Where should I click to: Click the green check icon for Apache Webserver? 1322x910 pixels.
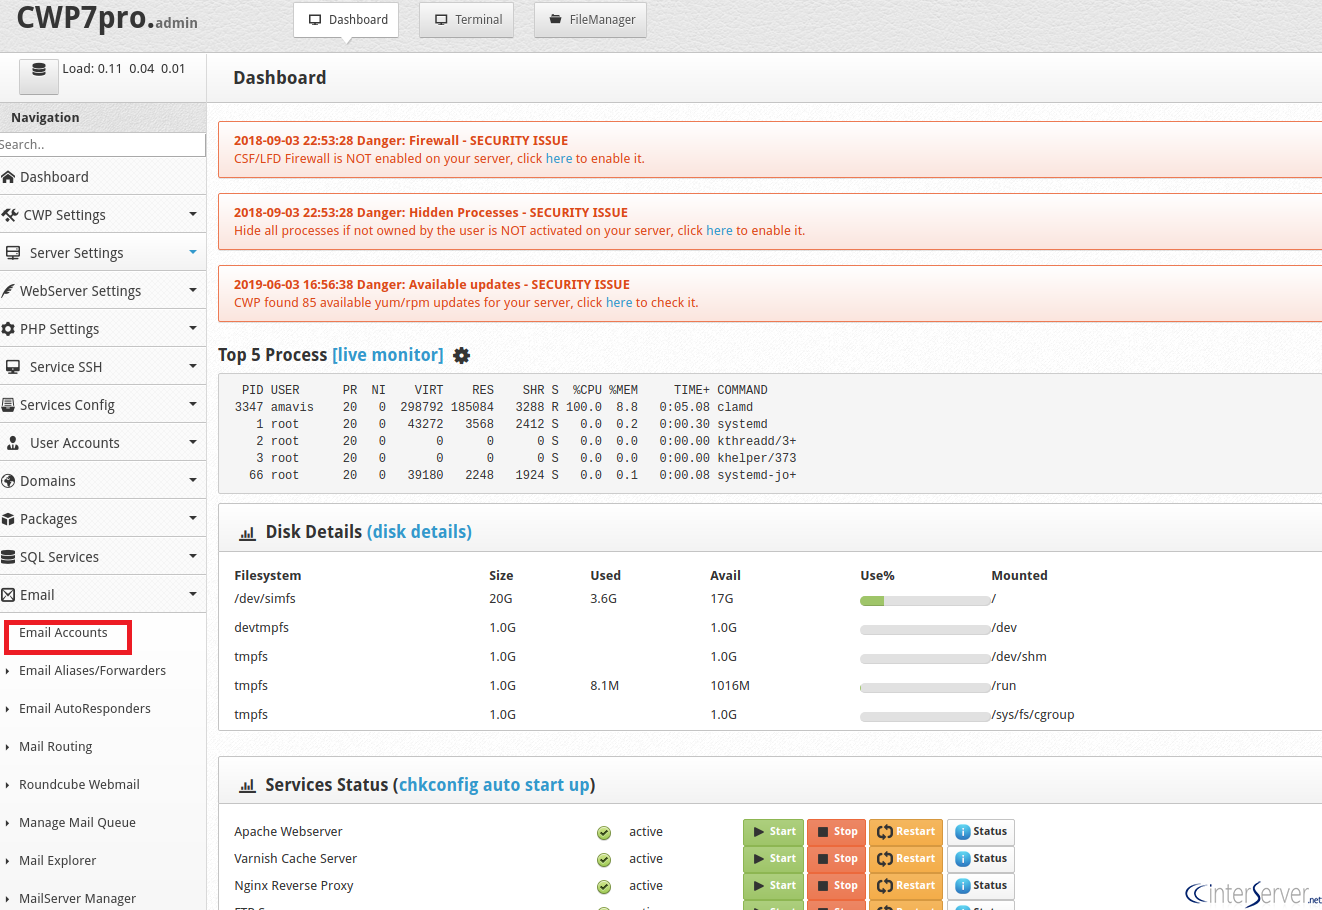604,833
